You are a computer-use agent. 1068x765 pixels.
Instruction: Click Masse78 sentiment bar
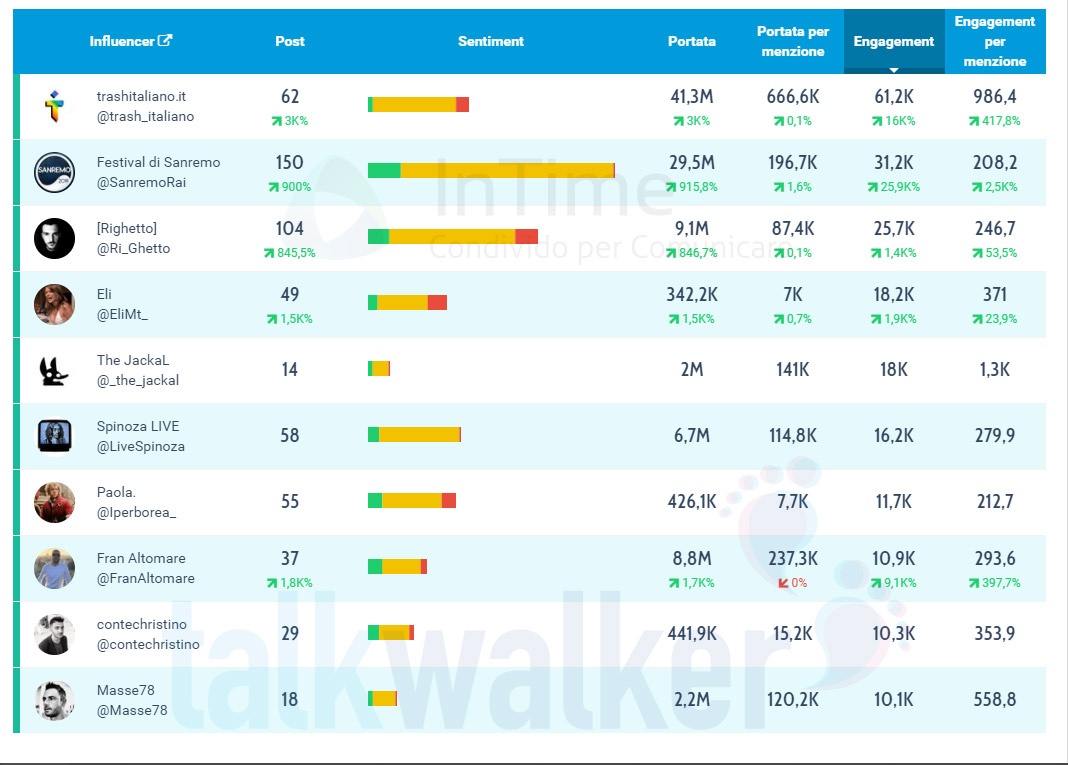[382, 698]
